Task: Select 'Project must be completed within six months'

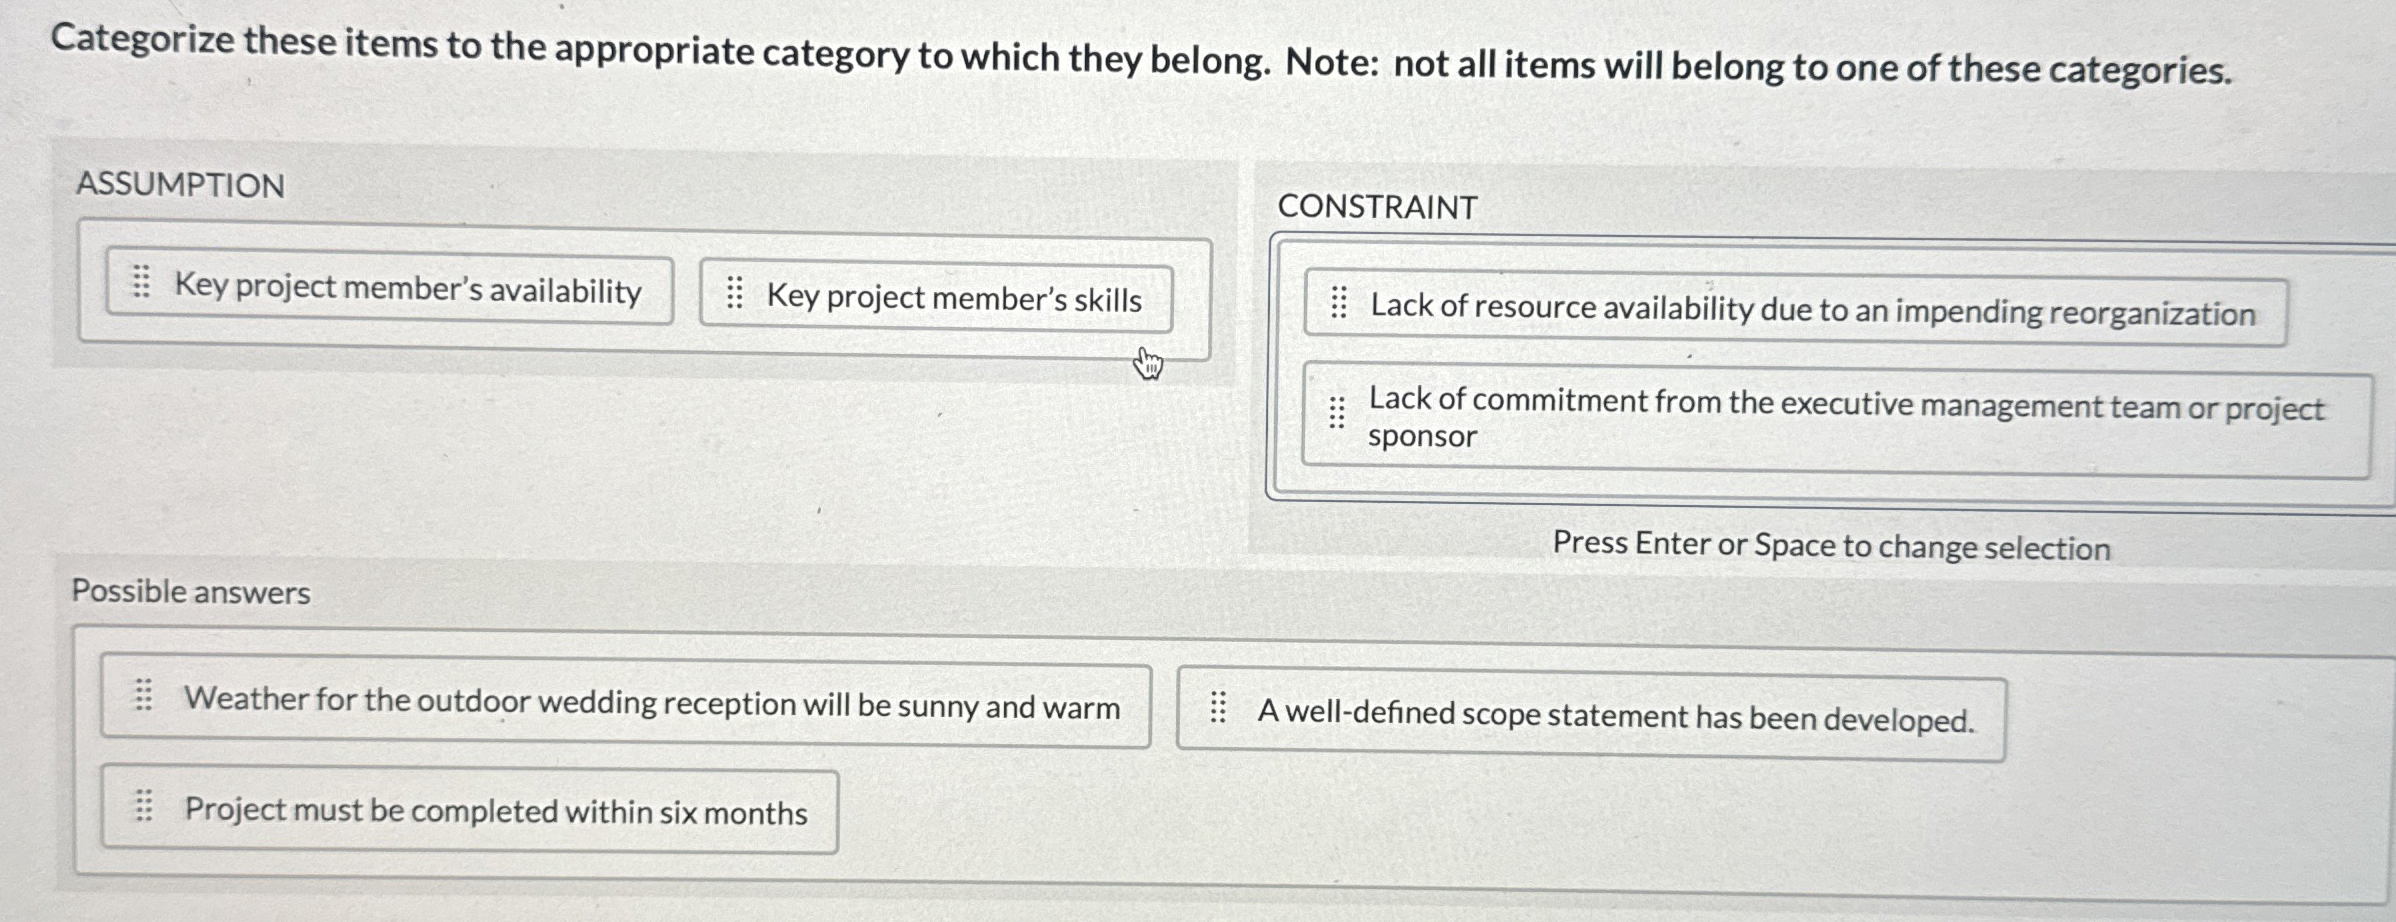Action: pyautogui.click(x=495, y=812)
